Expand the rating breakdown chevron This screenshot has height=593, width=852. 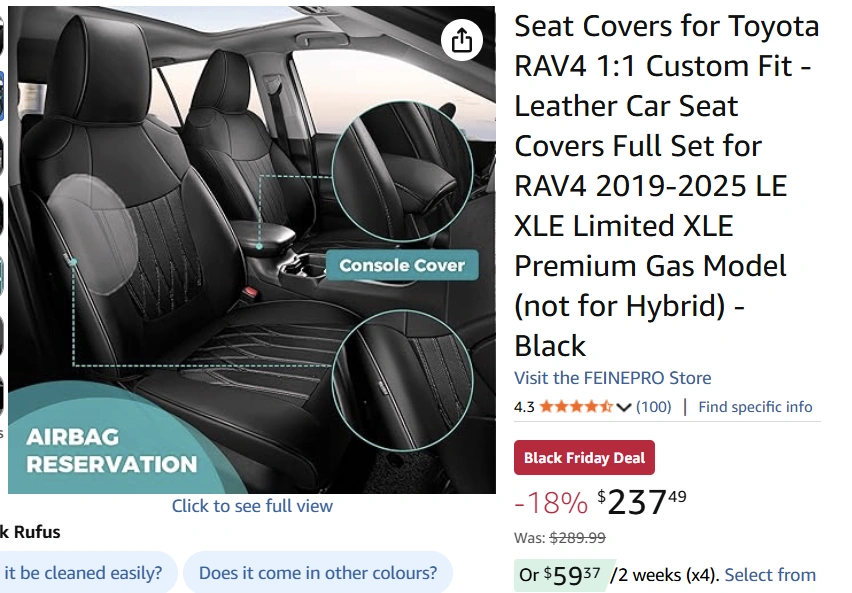coord(625,407)
